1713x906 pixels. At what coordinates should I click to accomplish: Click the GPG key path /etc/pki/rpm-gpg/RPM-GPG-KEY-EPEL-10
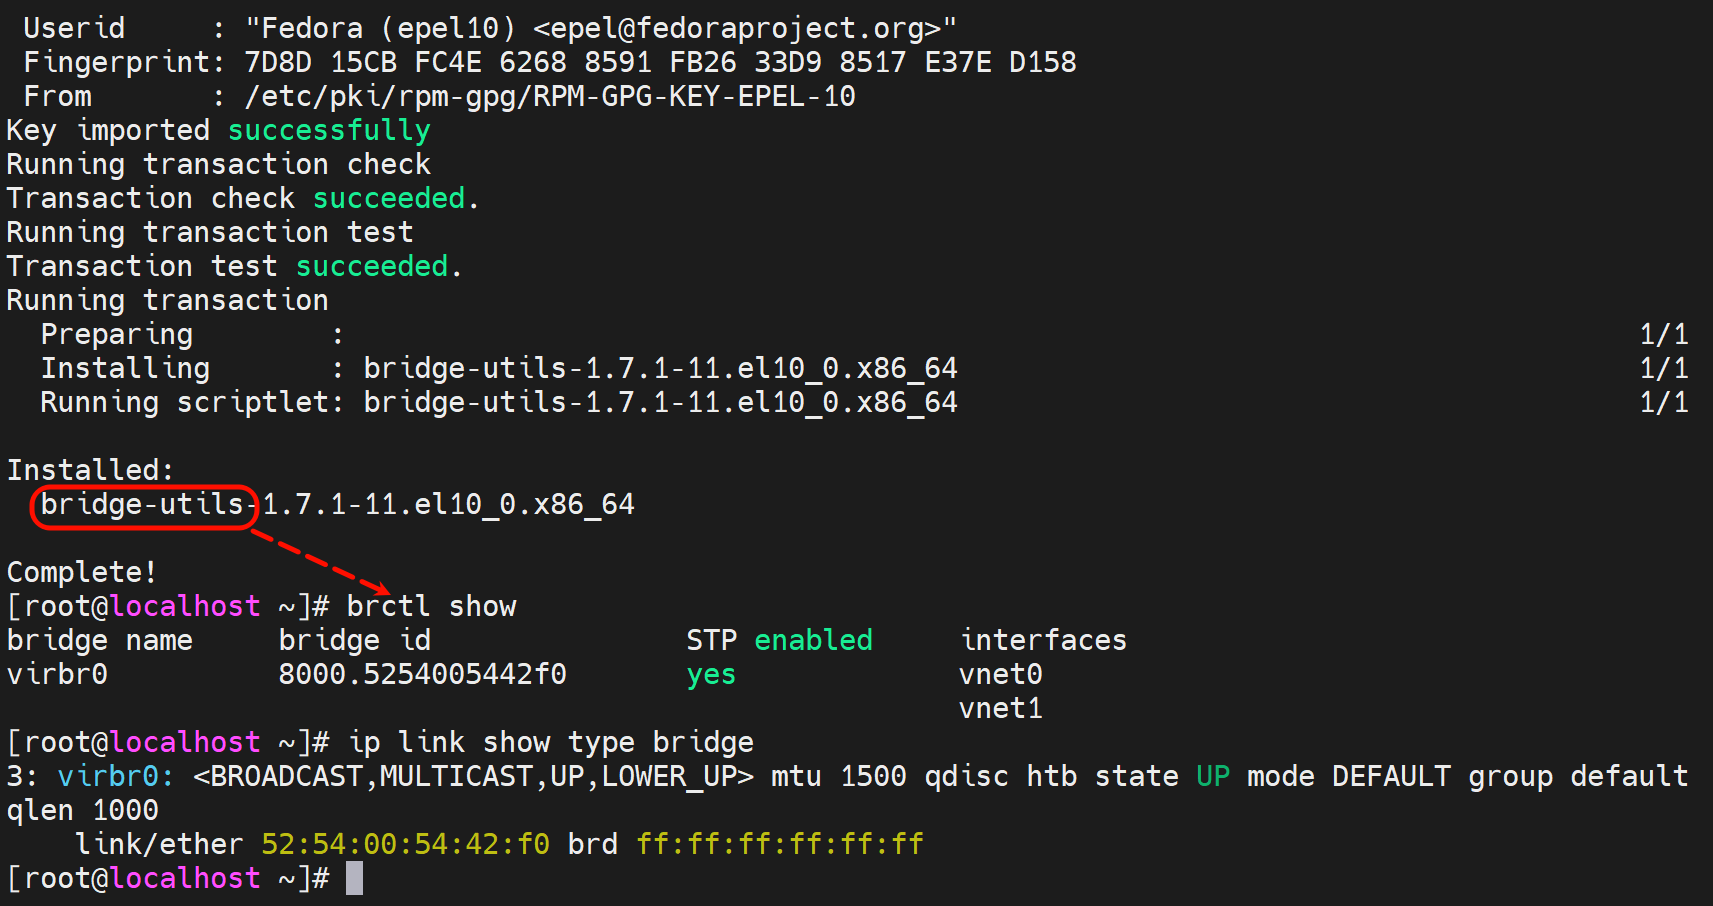click(x=550, y=96)
